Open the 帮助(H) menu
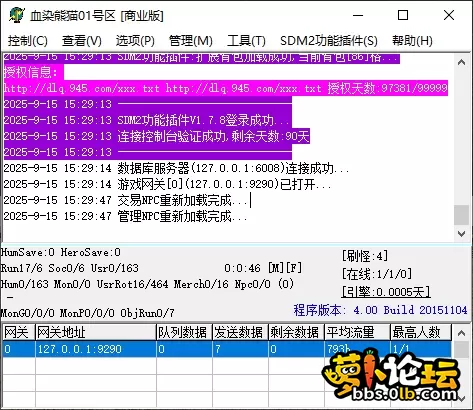The image size is (473, 410). [412, 41]
